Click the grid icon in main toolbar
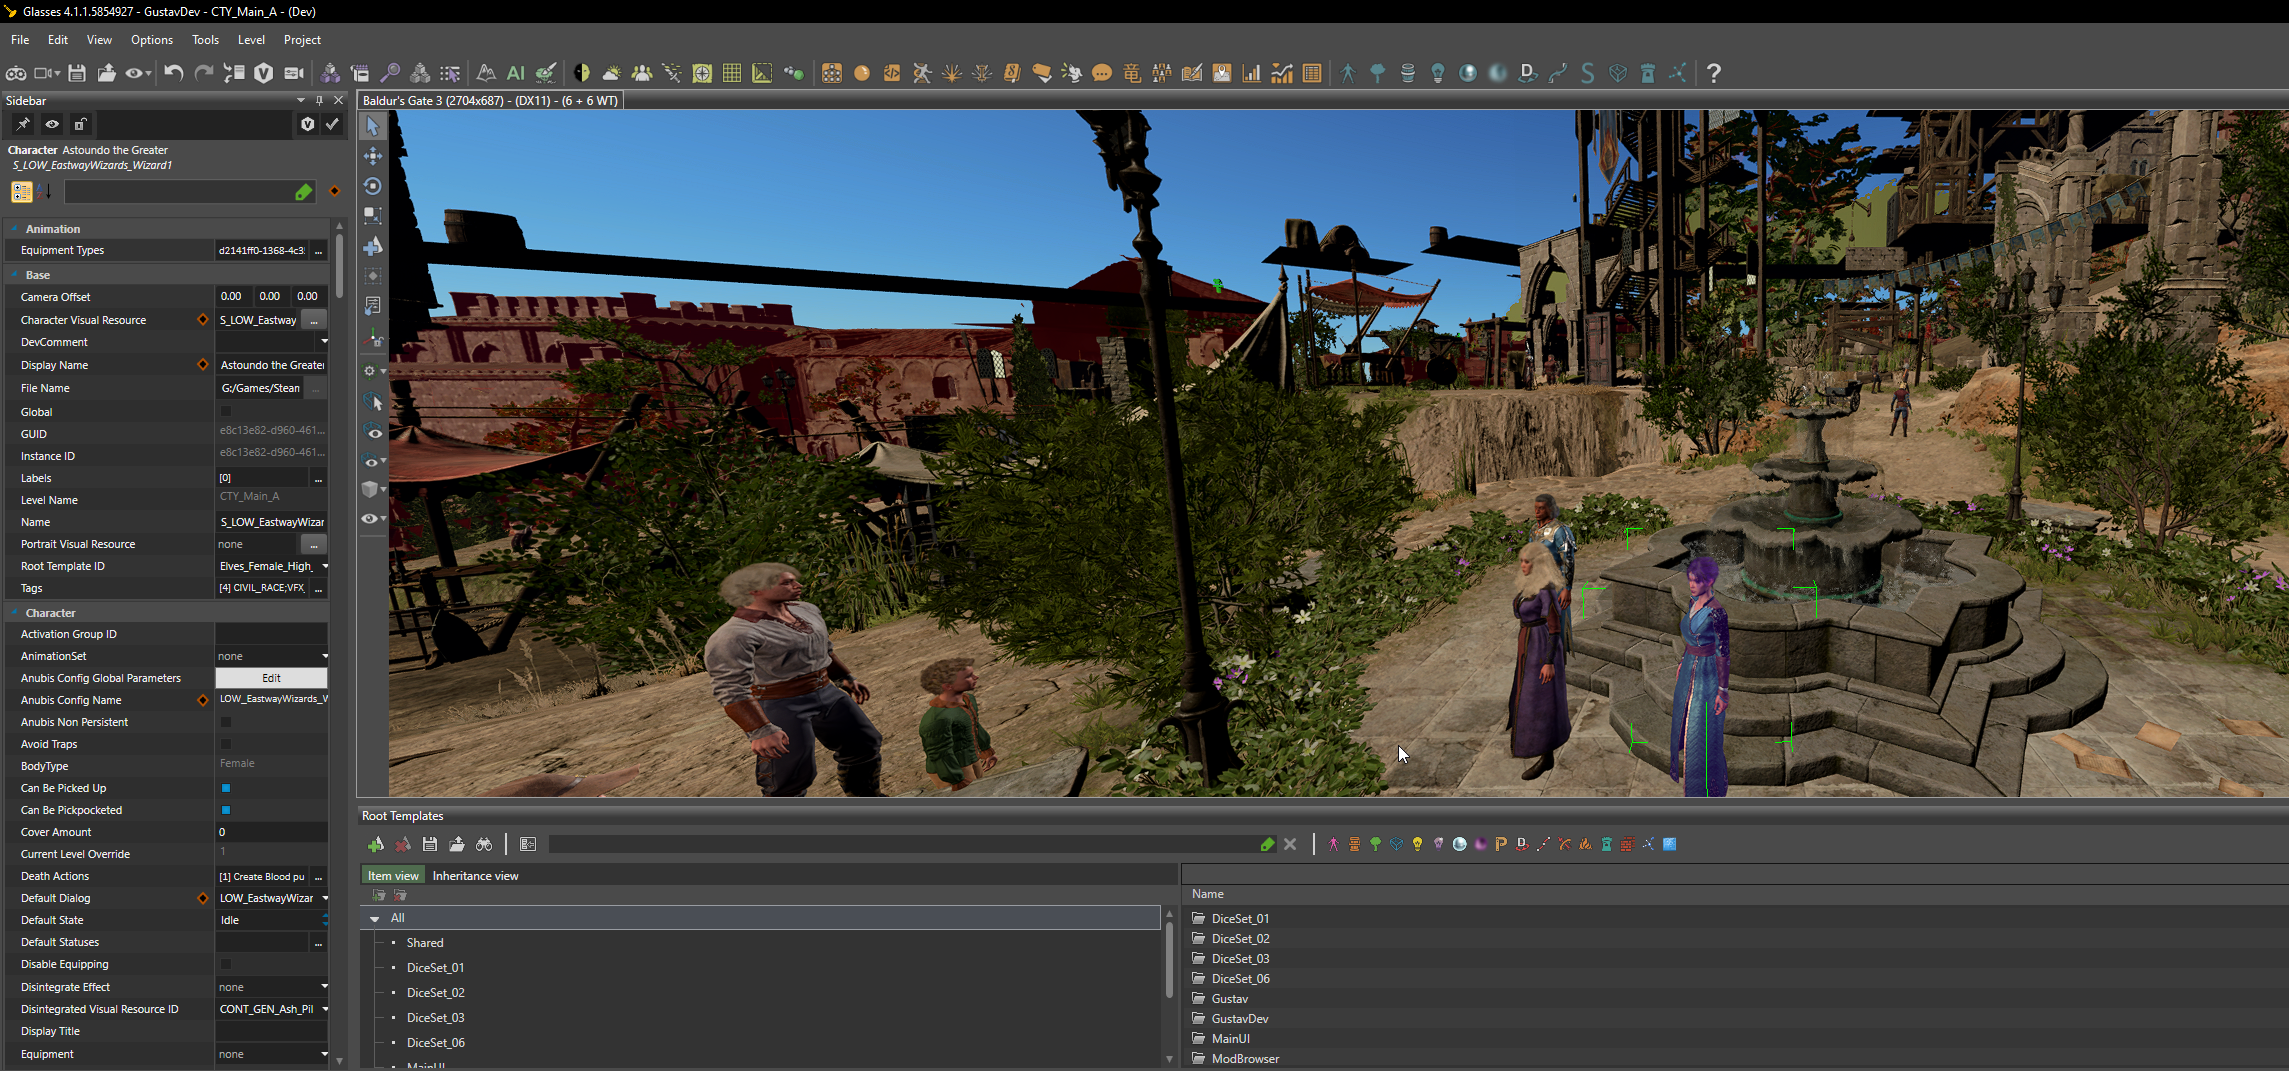2289x1071 pixels. point(732,73)
